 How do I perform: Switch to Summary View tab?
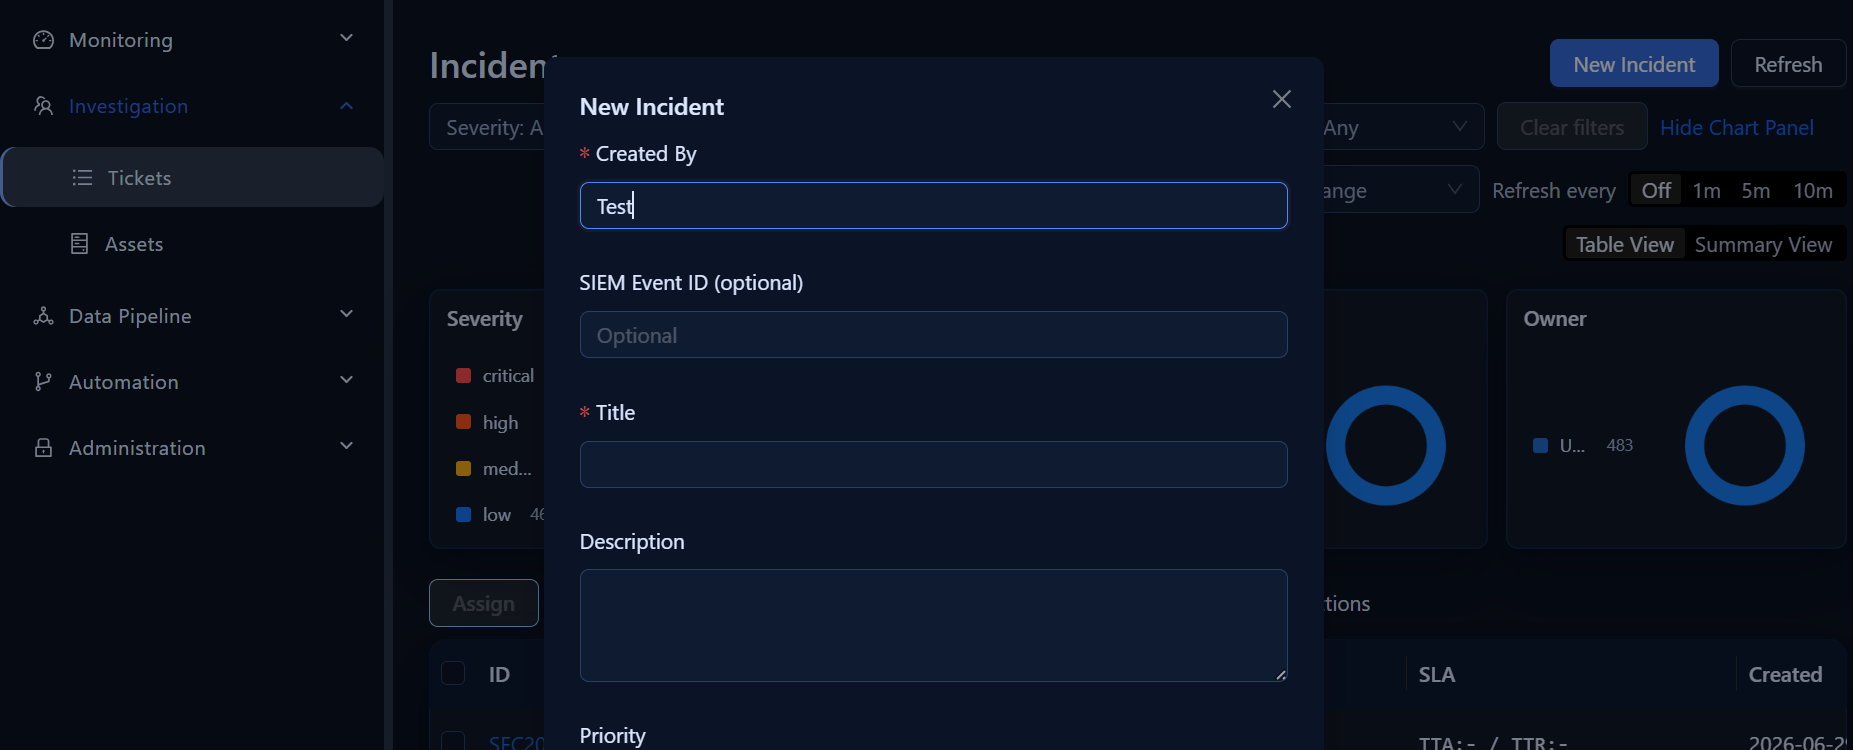click(x=1763, y=245)
